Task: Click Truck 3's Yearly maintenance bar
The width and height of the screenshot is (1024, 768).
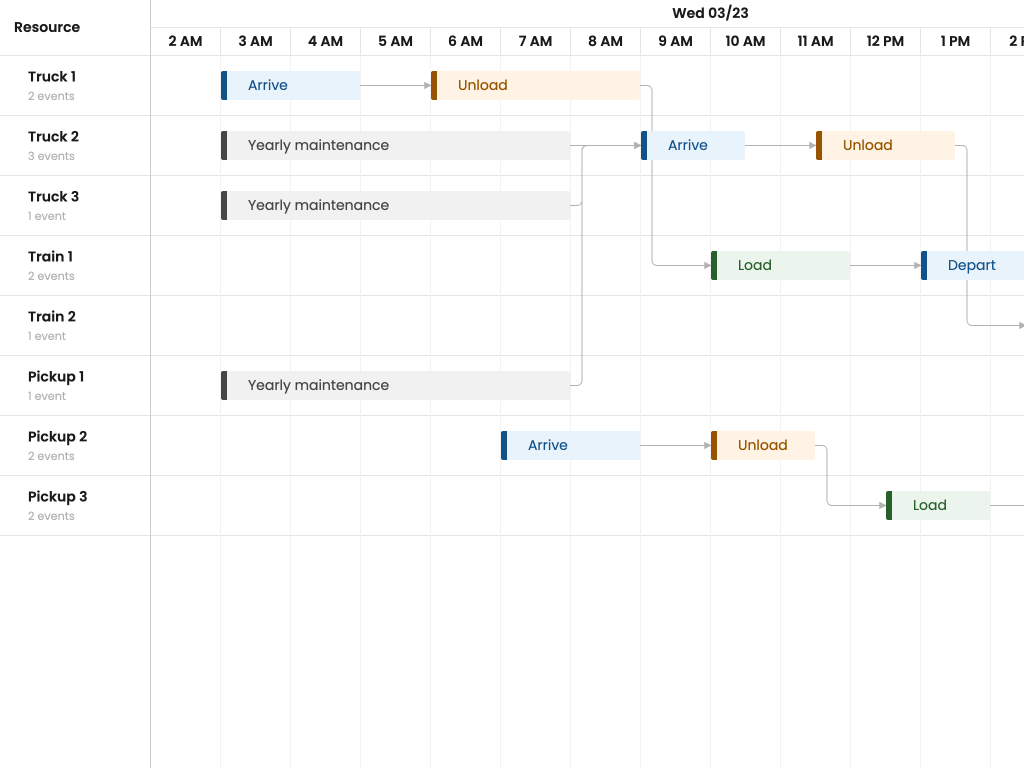Action: pos(395,206)
